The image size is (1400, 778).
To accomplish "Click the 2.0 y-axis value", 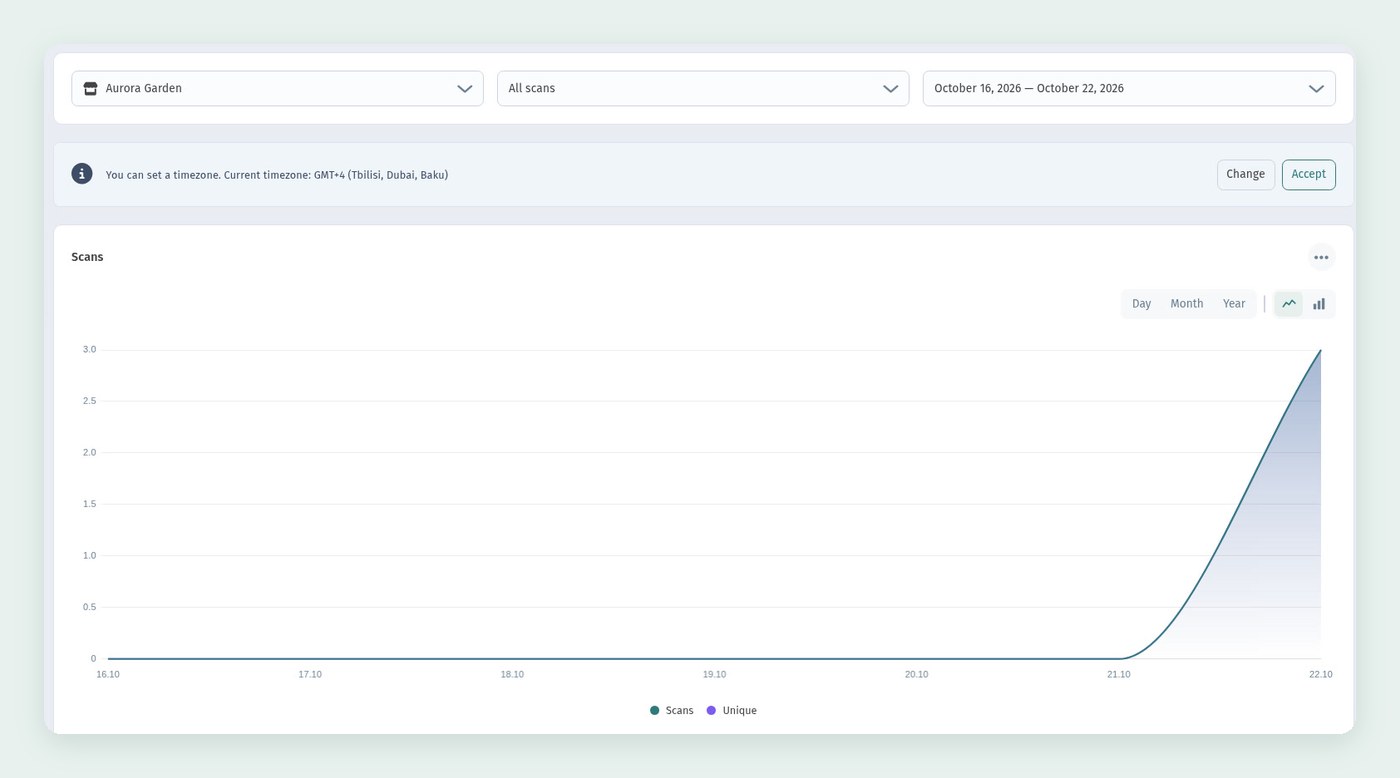I will coord(90,452).
